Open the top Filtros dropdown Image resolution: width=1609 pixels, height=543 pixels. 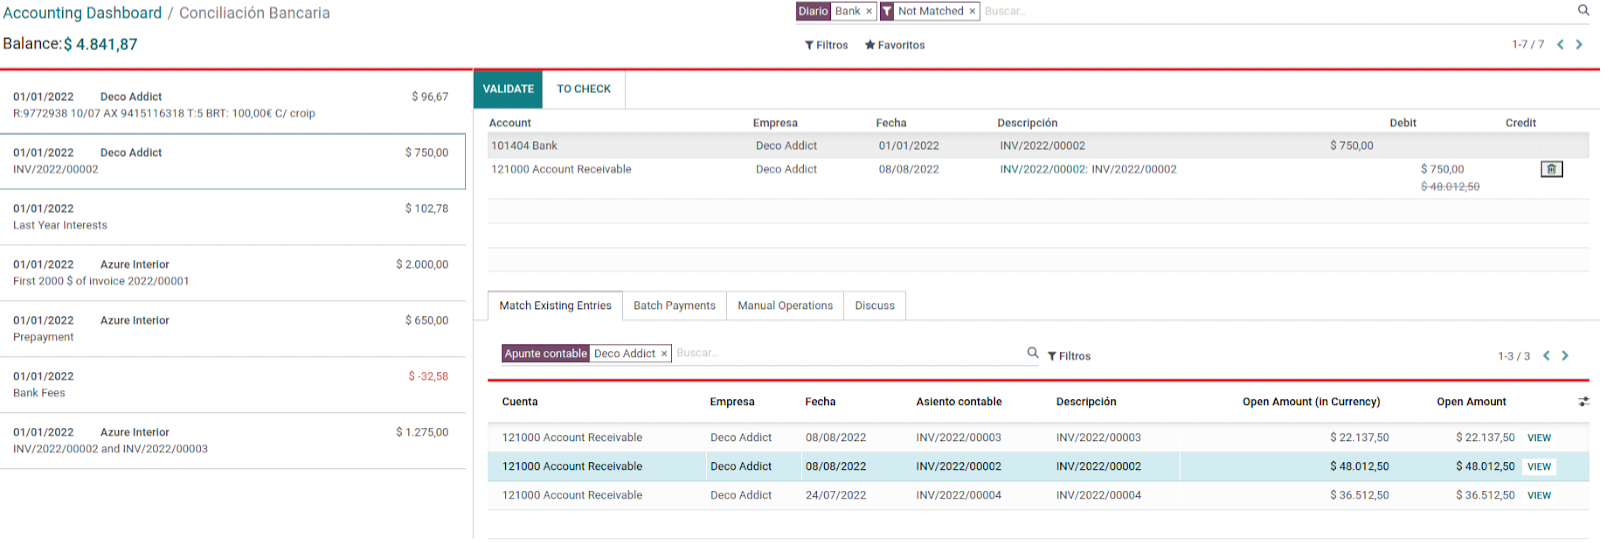(826, 45)
